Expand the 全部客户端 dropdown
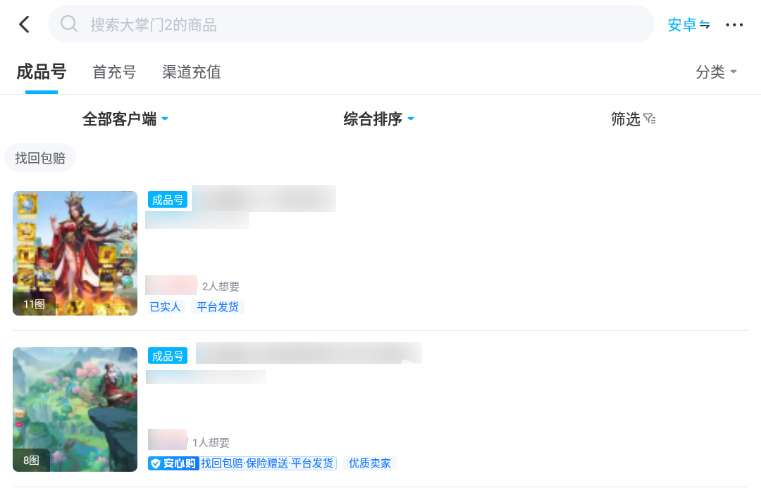Screen dimensions: 761x495 [125, 119]
